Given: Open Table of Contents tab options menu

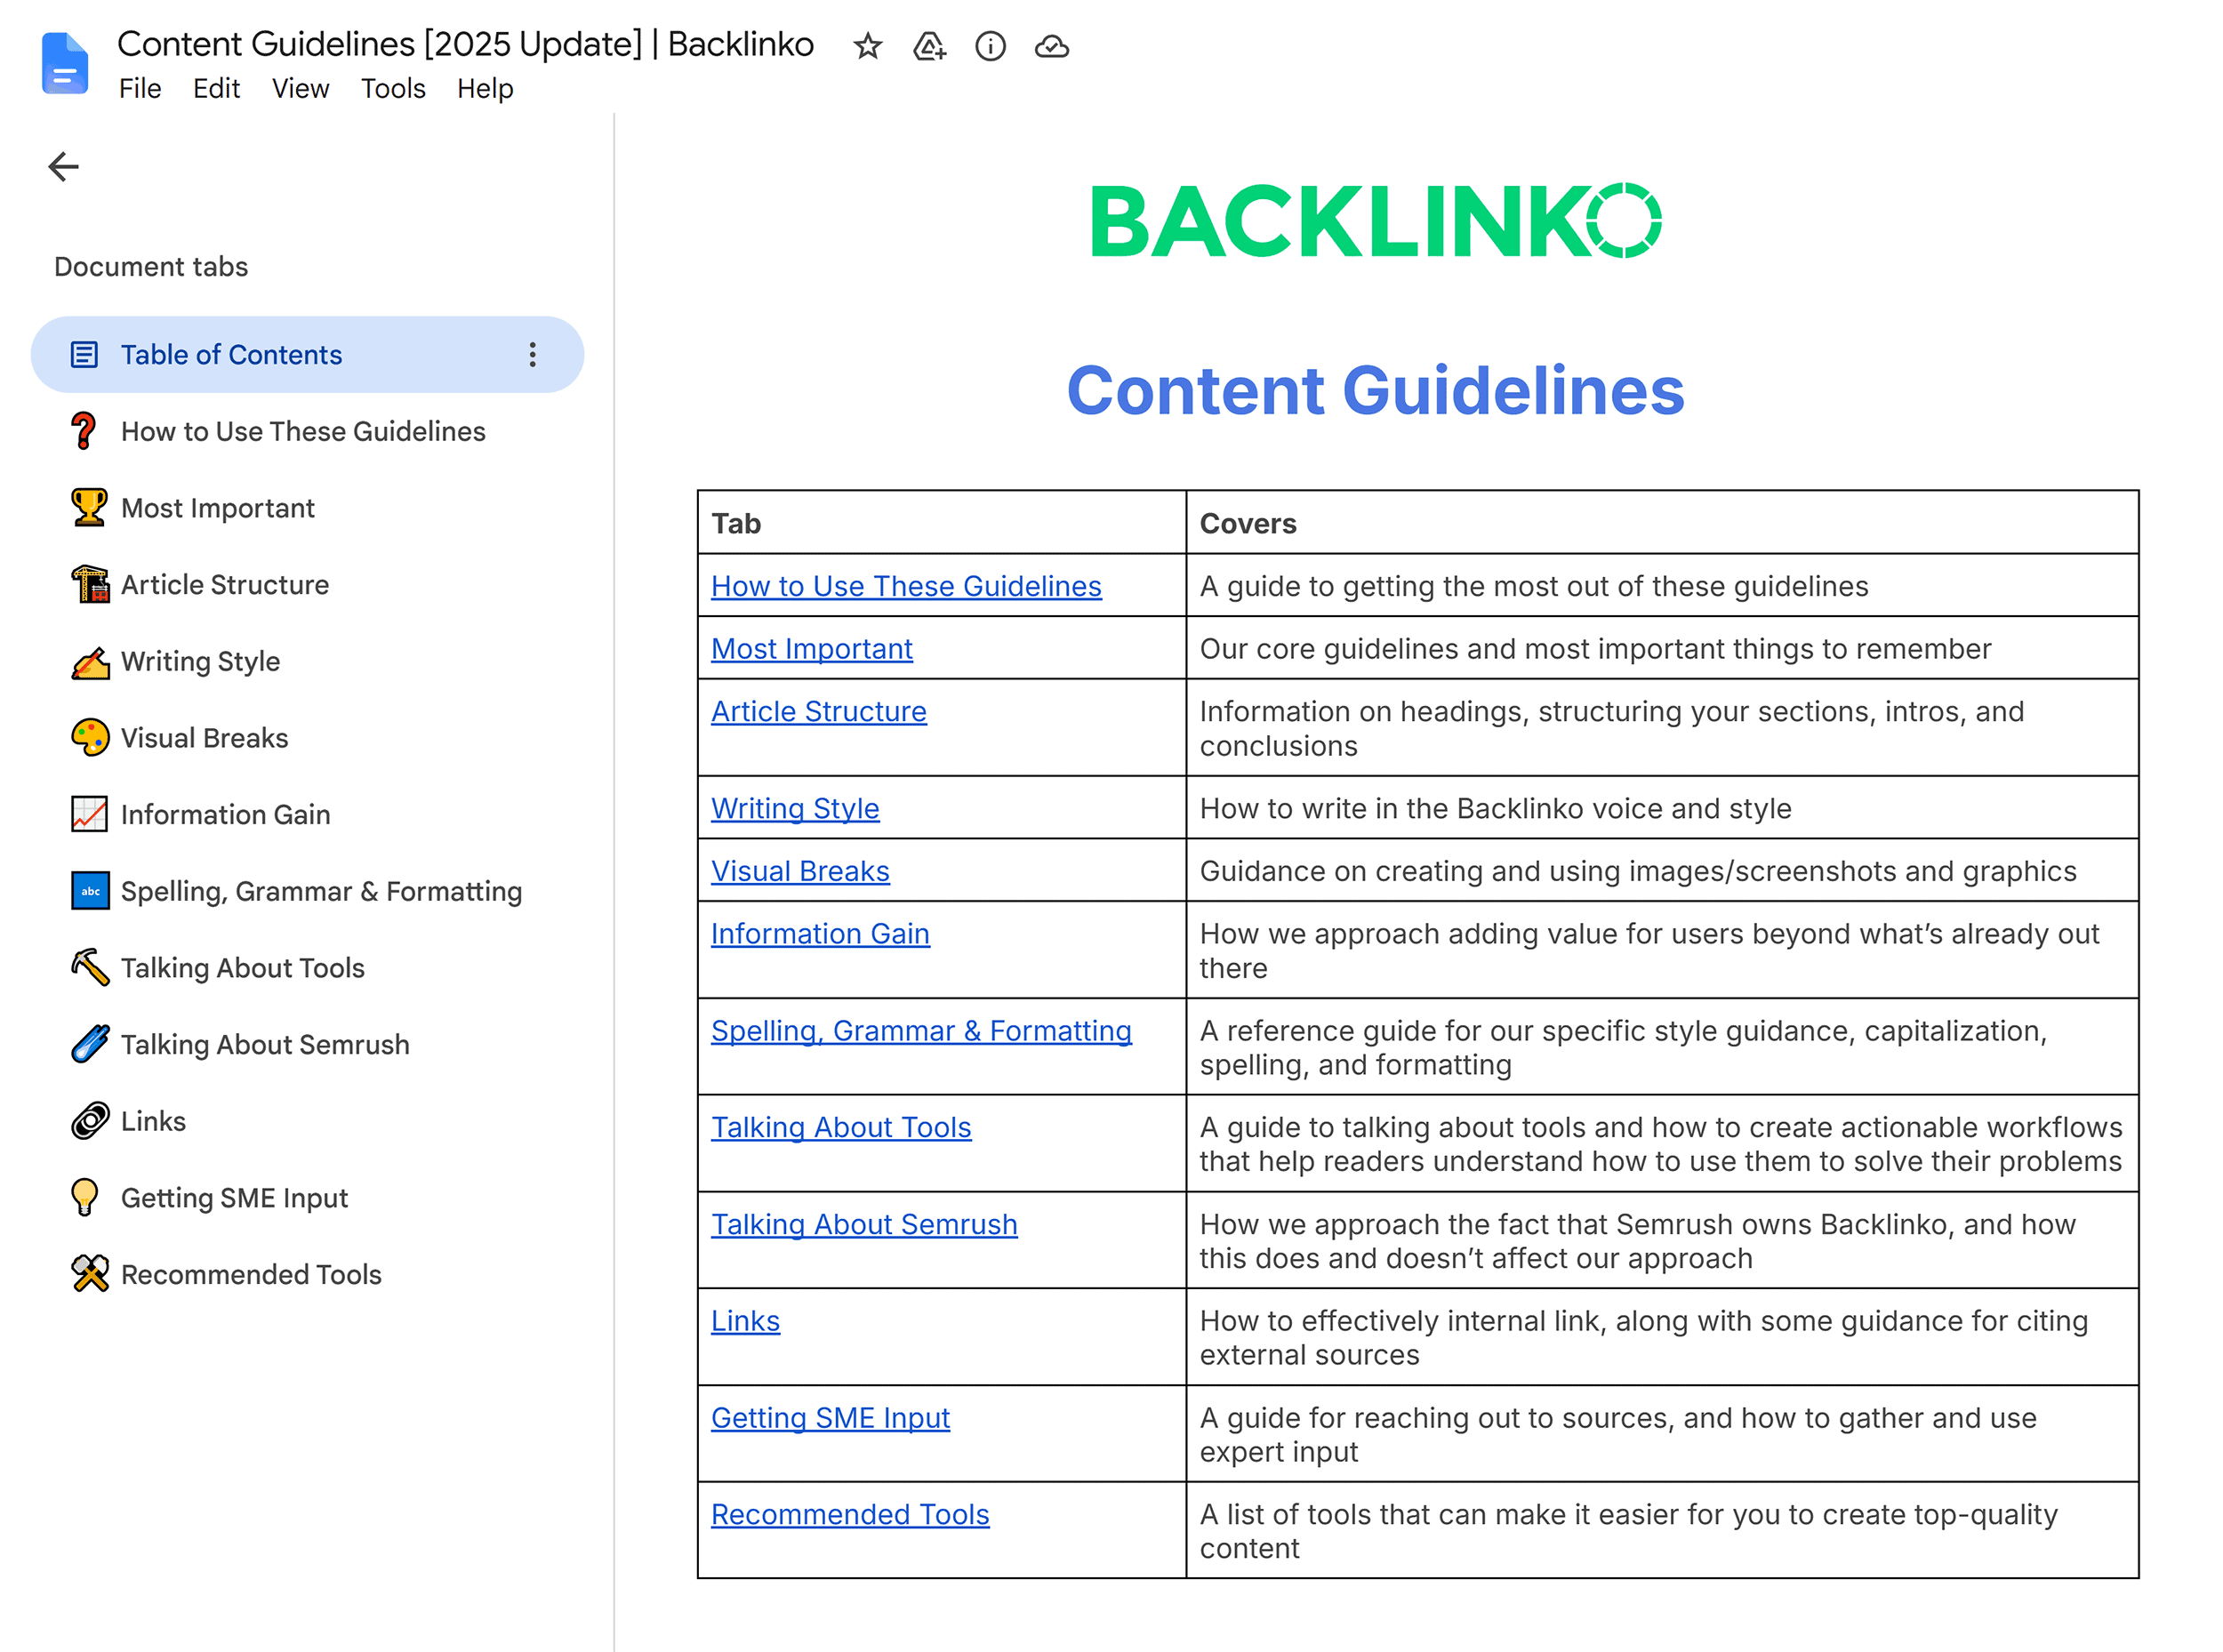Looking at the screenshot, I should [532, 354].
